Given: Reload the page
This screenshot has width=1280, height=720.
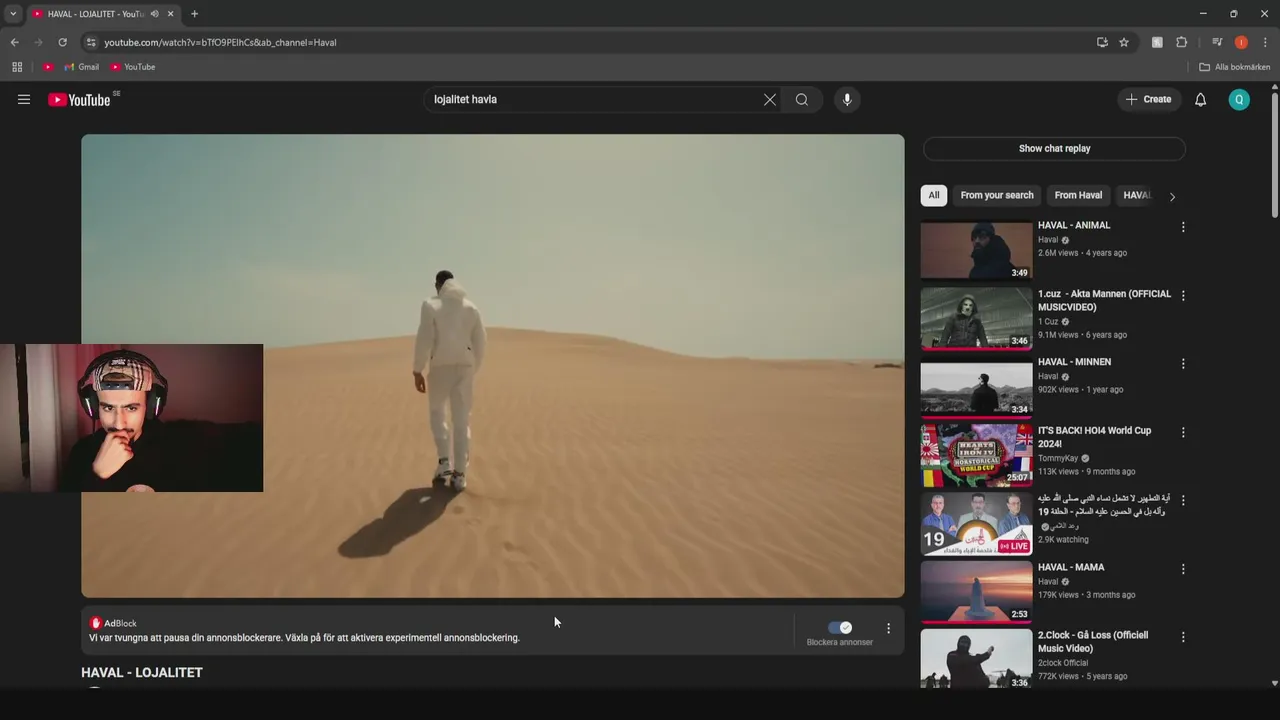Looking at the screenshot, I should coord(62,42).
